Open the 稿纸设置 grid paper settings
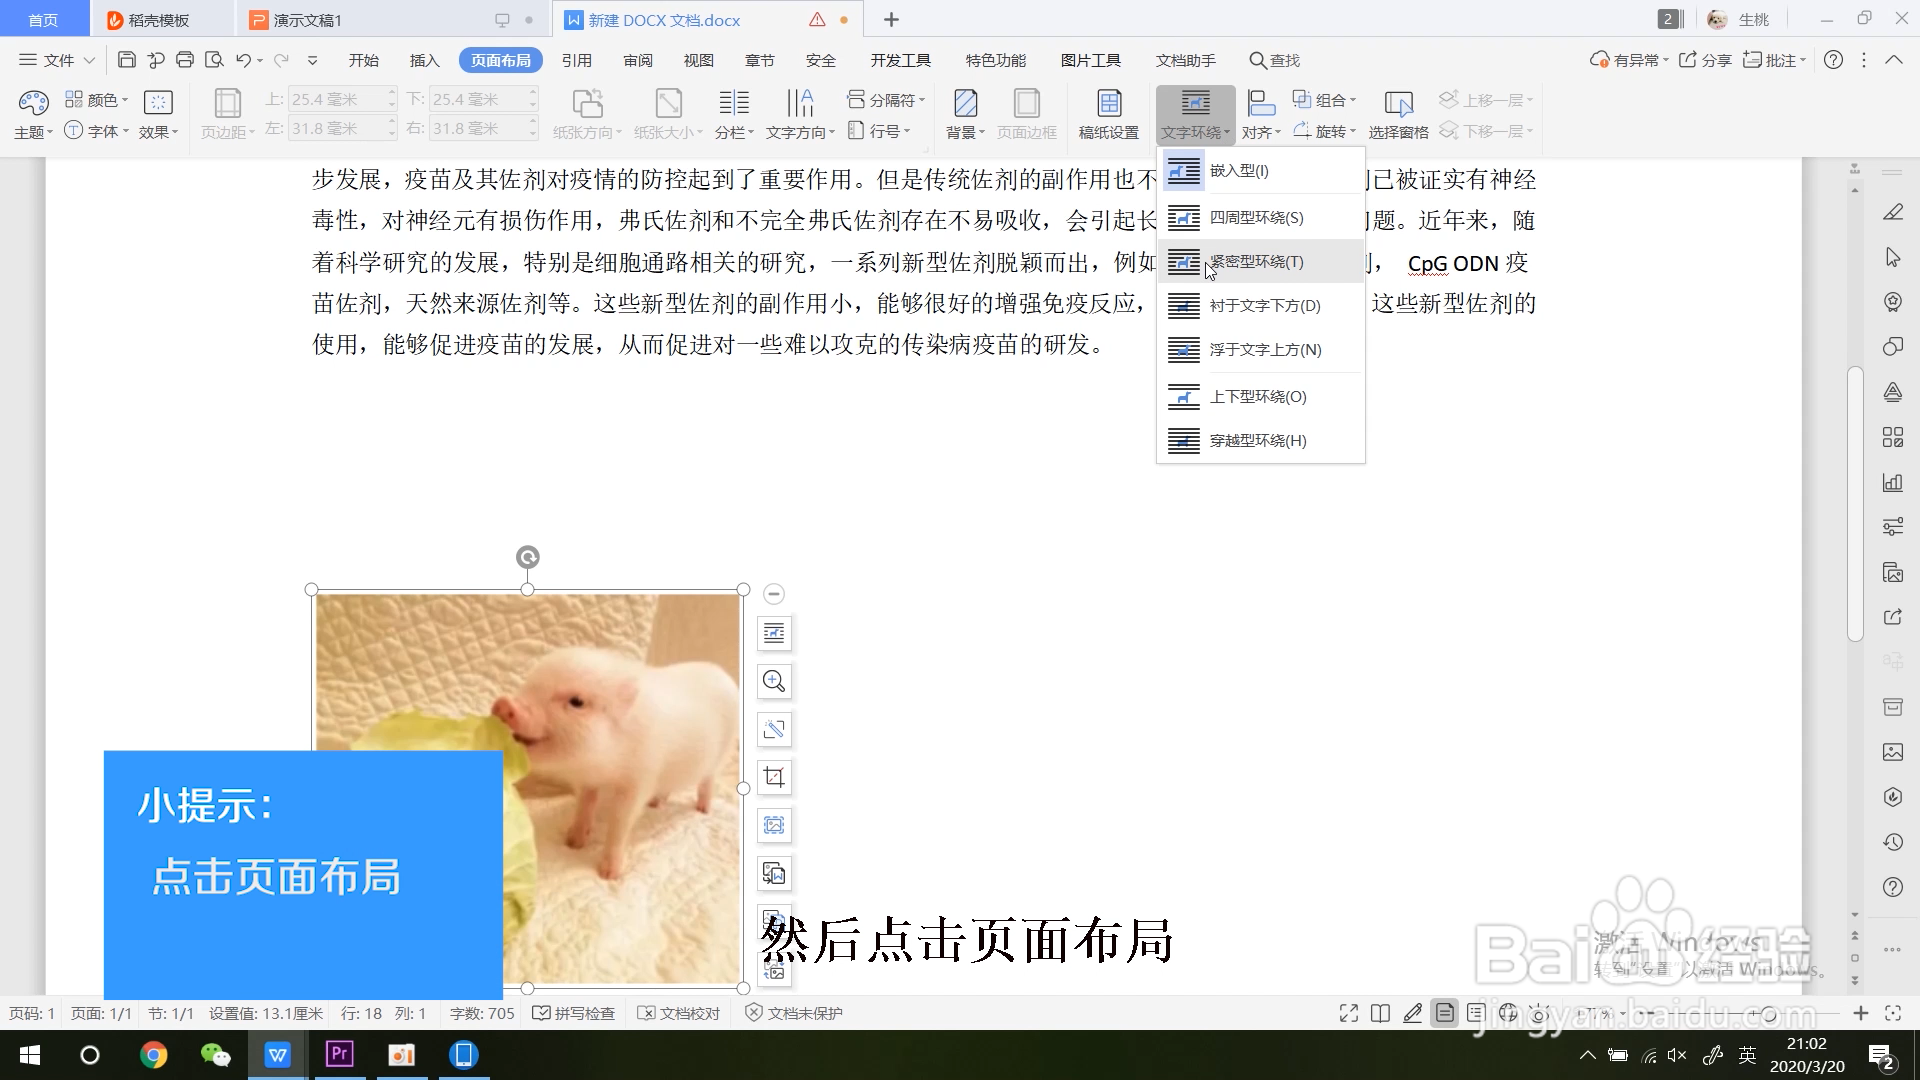The height and width of the screenshot is (1080, 1920). tap(1108, 113)
